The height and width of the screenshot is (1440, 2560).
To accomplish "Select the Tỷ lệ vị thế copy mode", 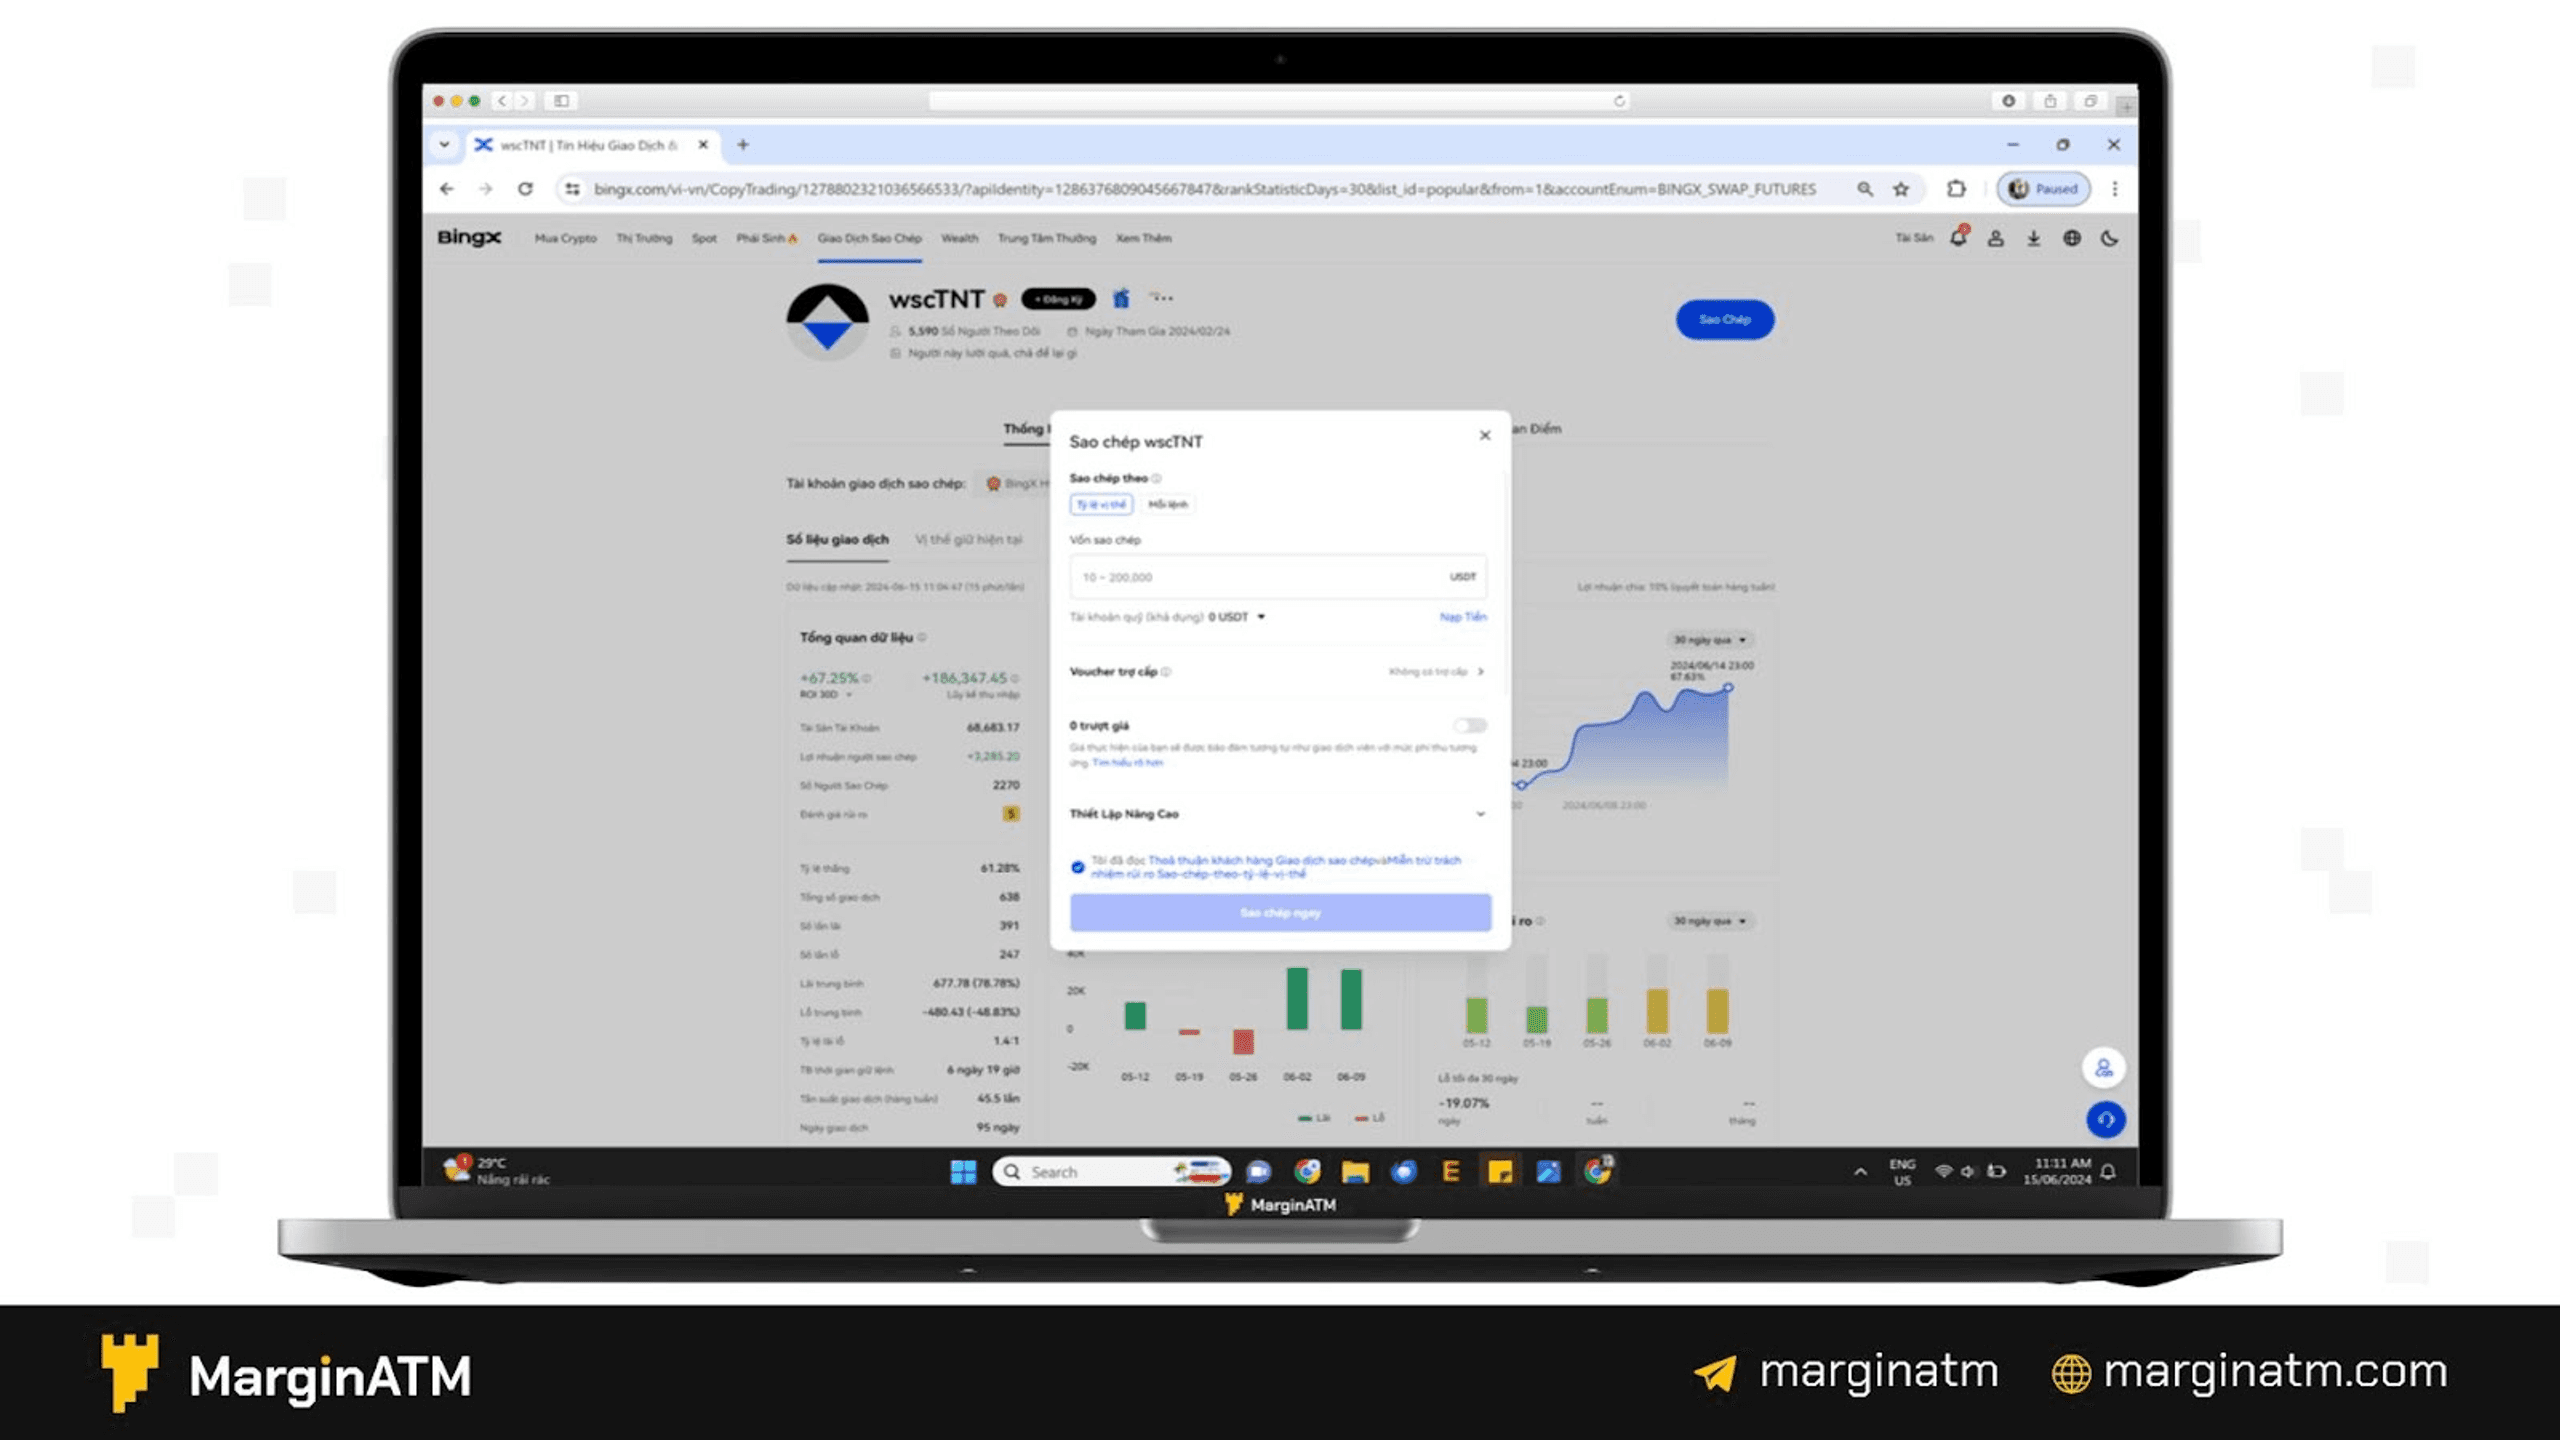I will click(1101, 505).
